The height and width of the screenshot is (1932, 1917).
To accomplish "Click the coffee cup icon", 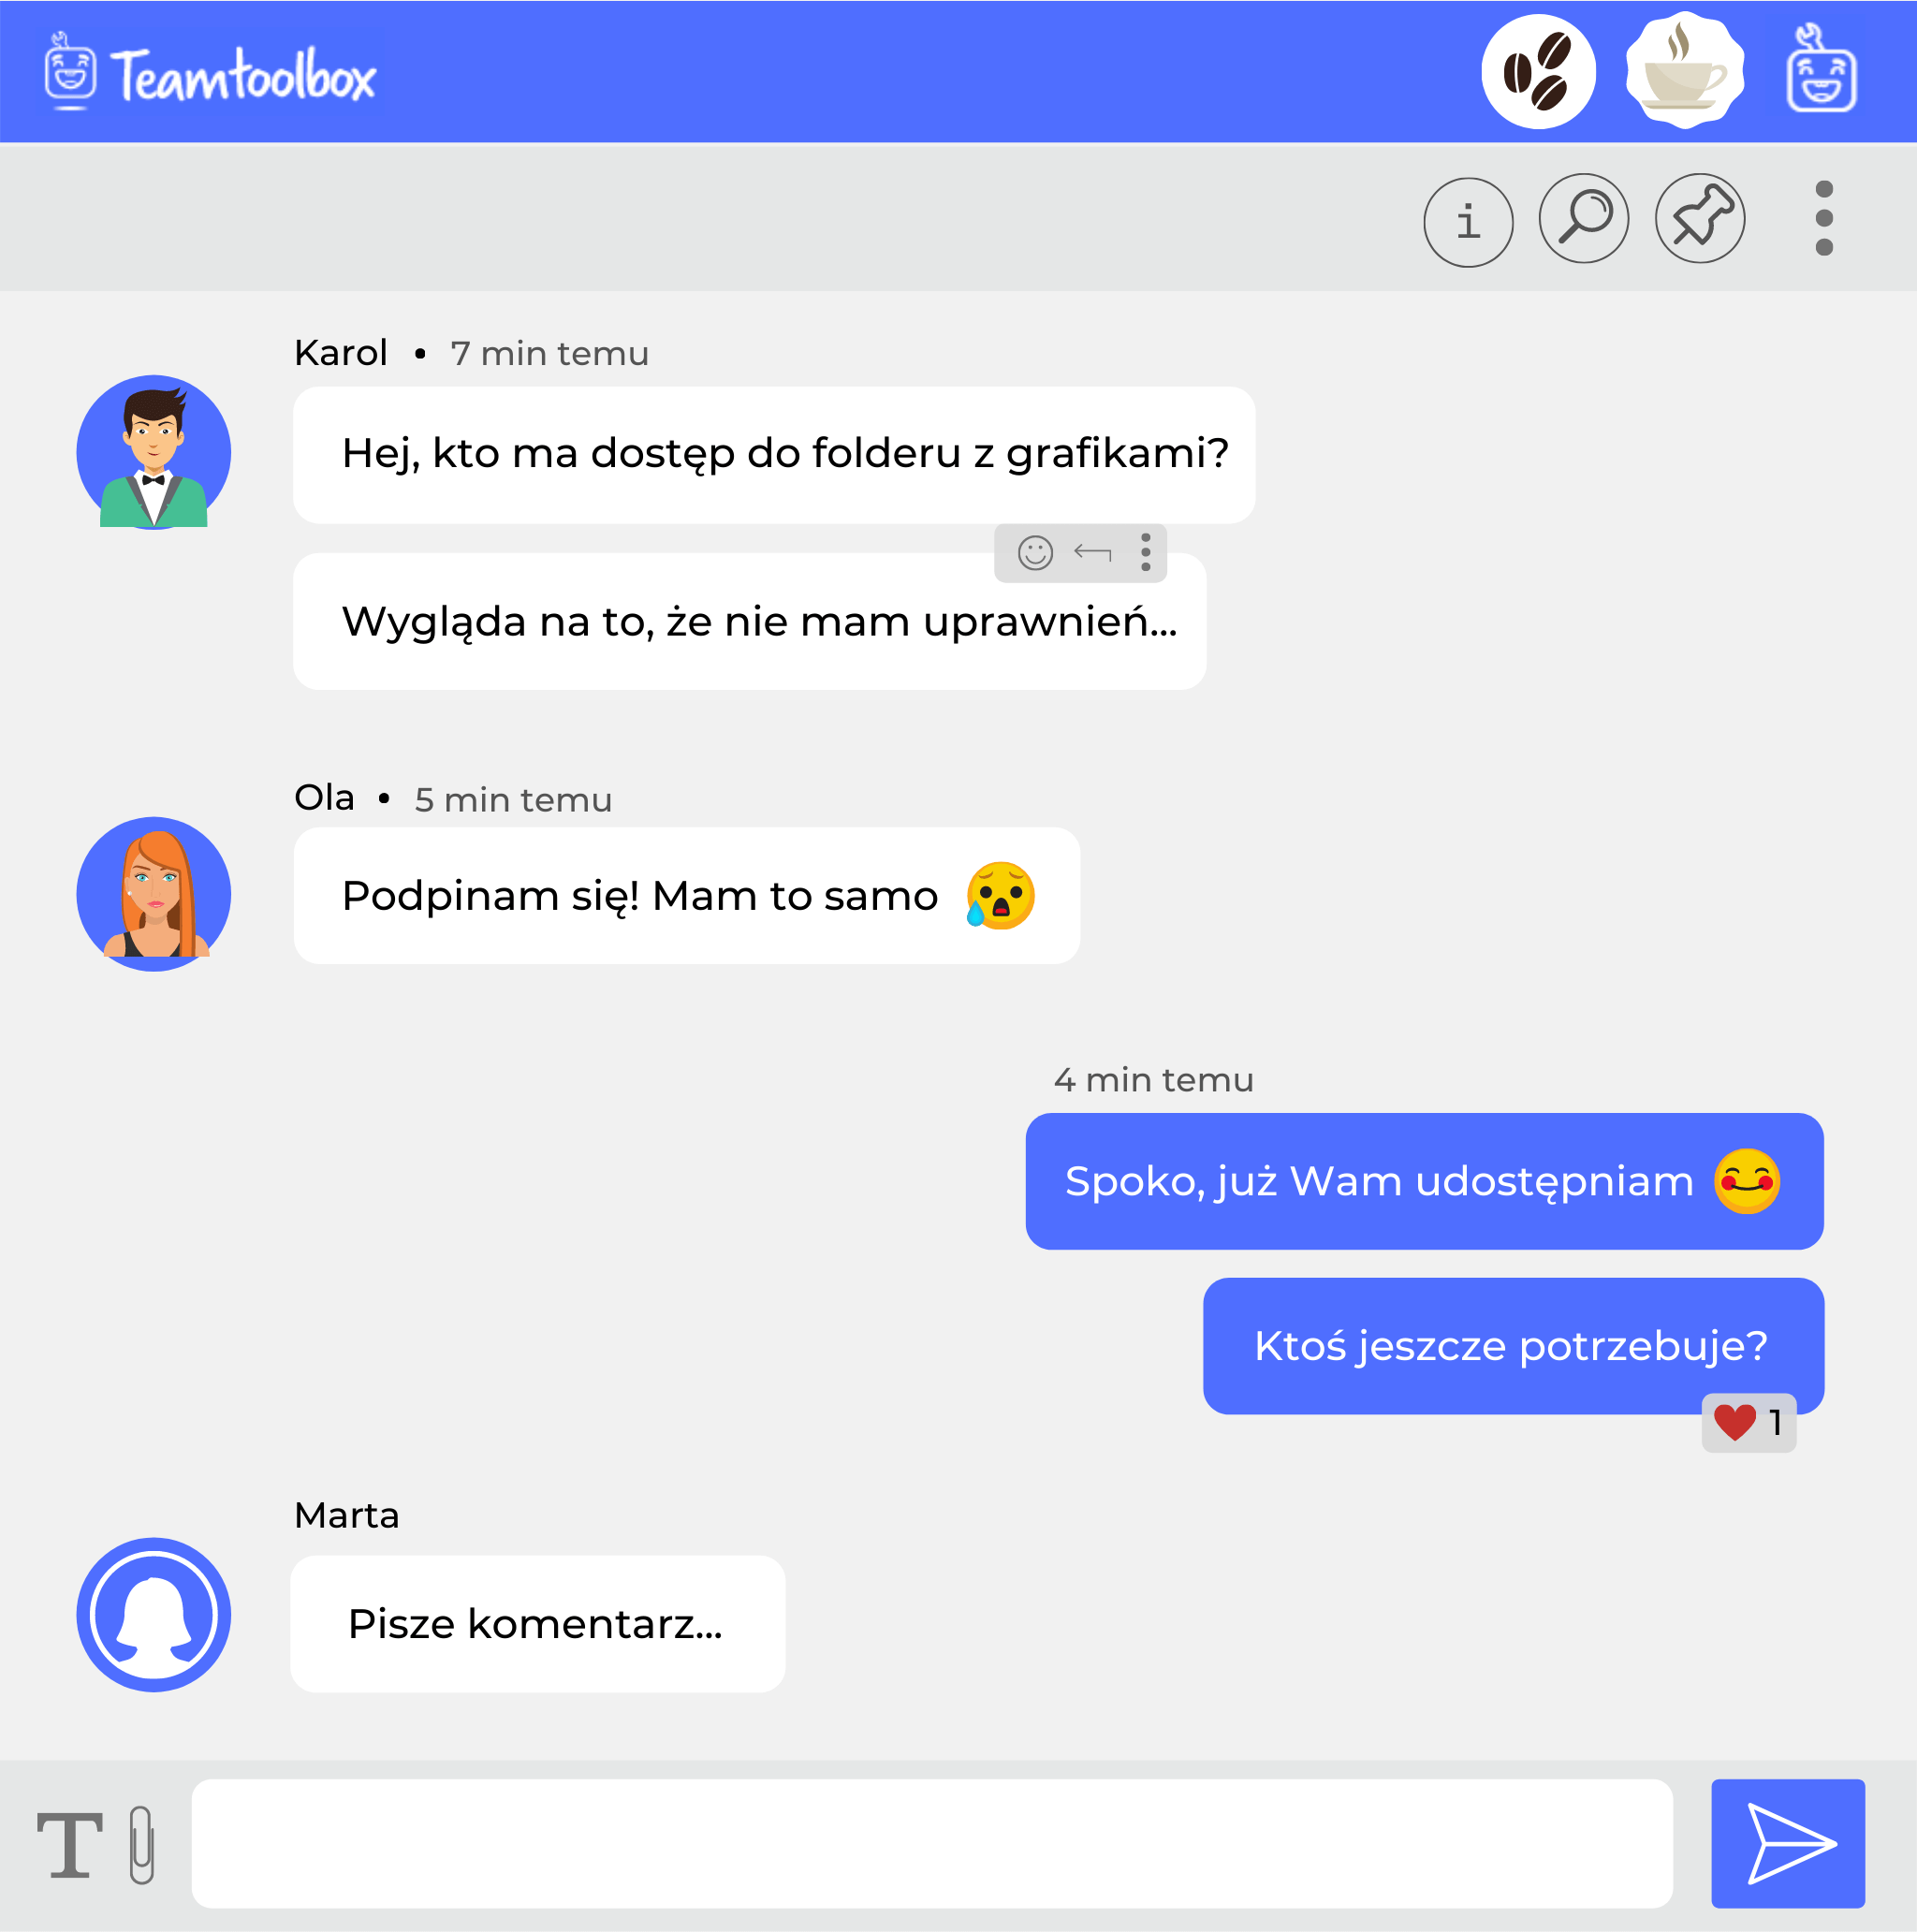I will tap(1685, 71).
